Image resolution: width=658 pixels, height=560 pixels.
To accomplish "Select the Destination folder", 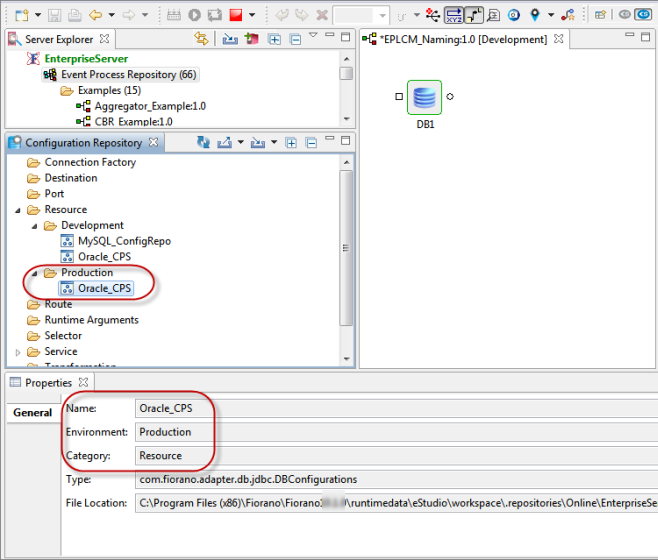I will (71, 178).
